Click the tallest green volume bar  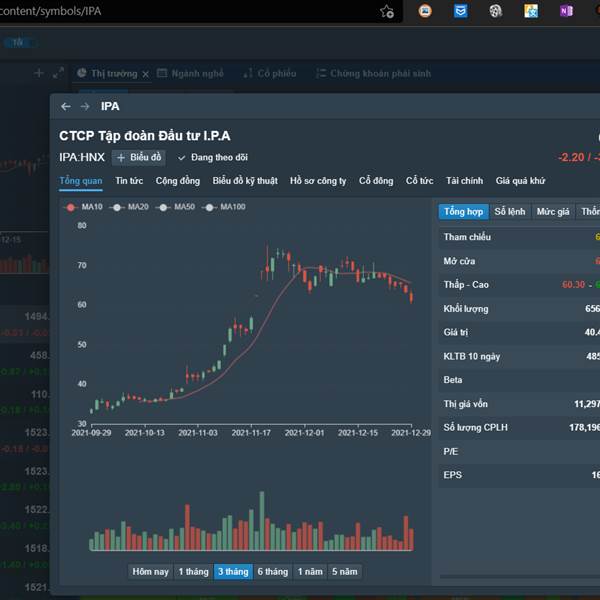(x=262, y=521)
